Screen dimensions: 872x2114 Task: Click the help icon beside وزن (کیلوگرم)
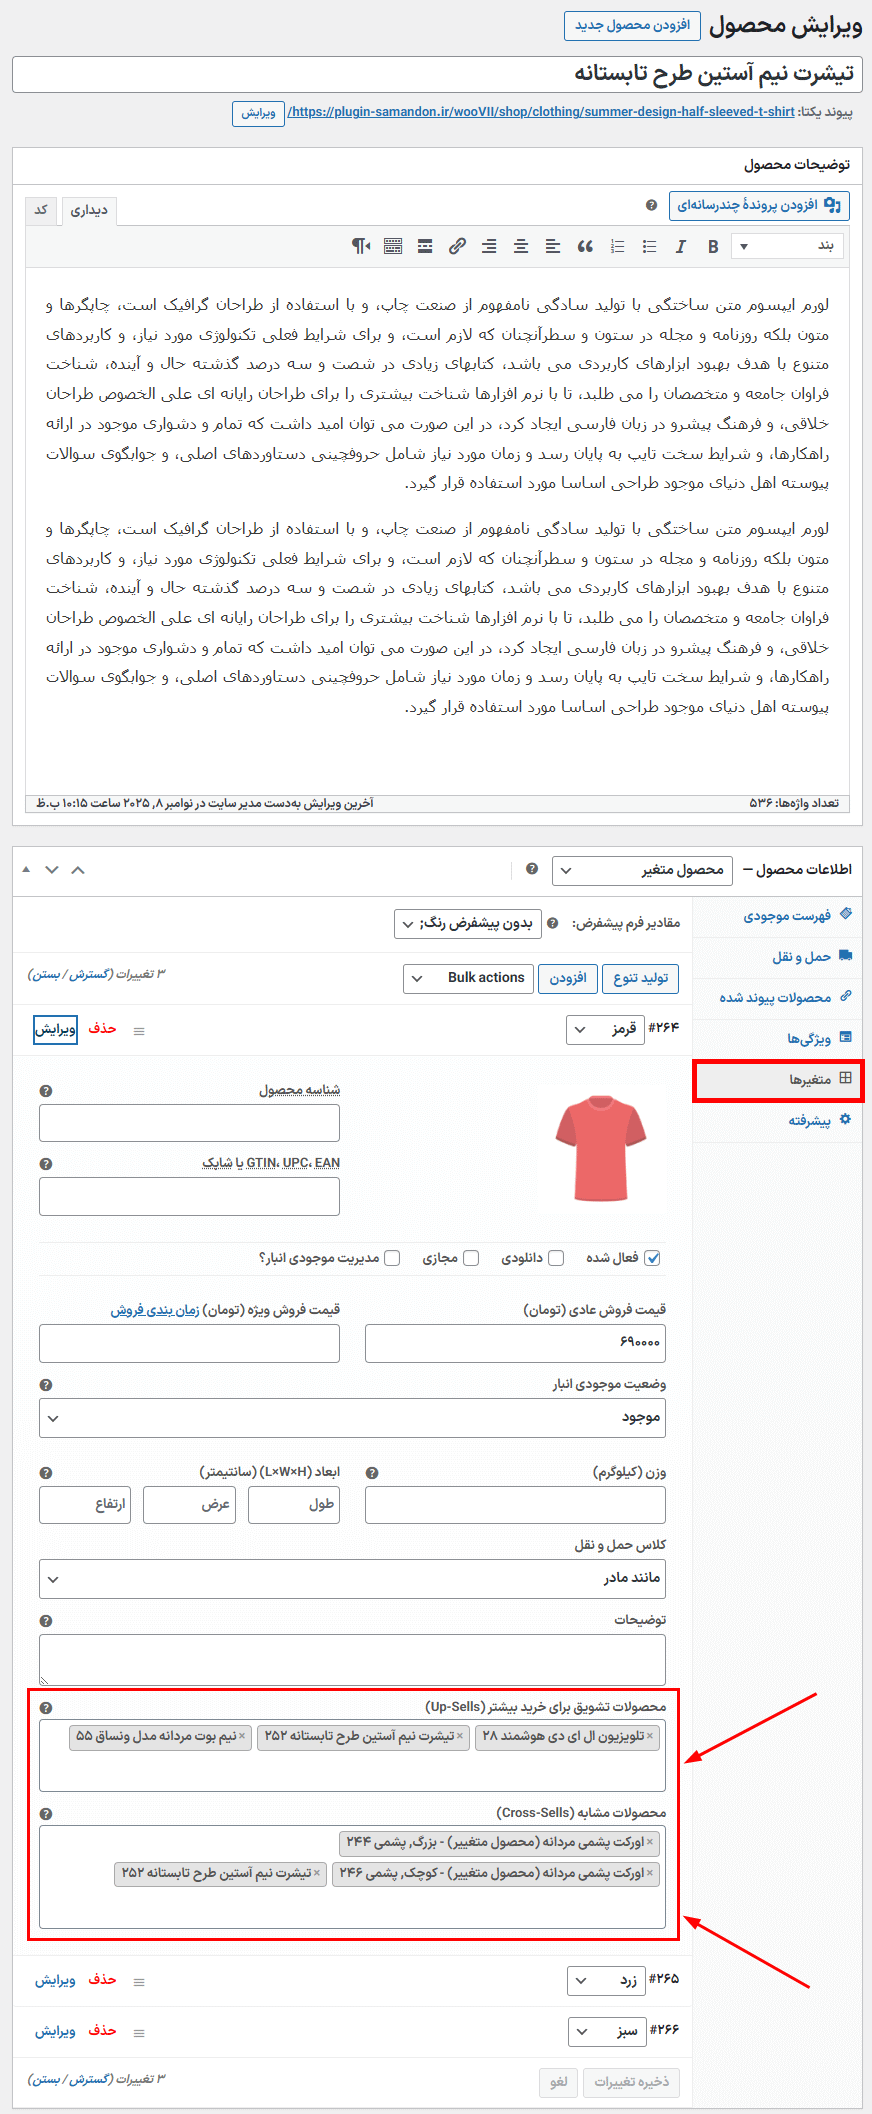click(371, 1471)
